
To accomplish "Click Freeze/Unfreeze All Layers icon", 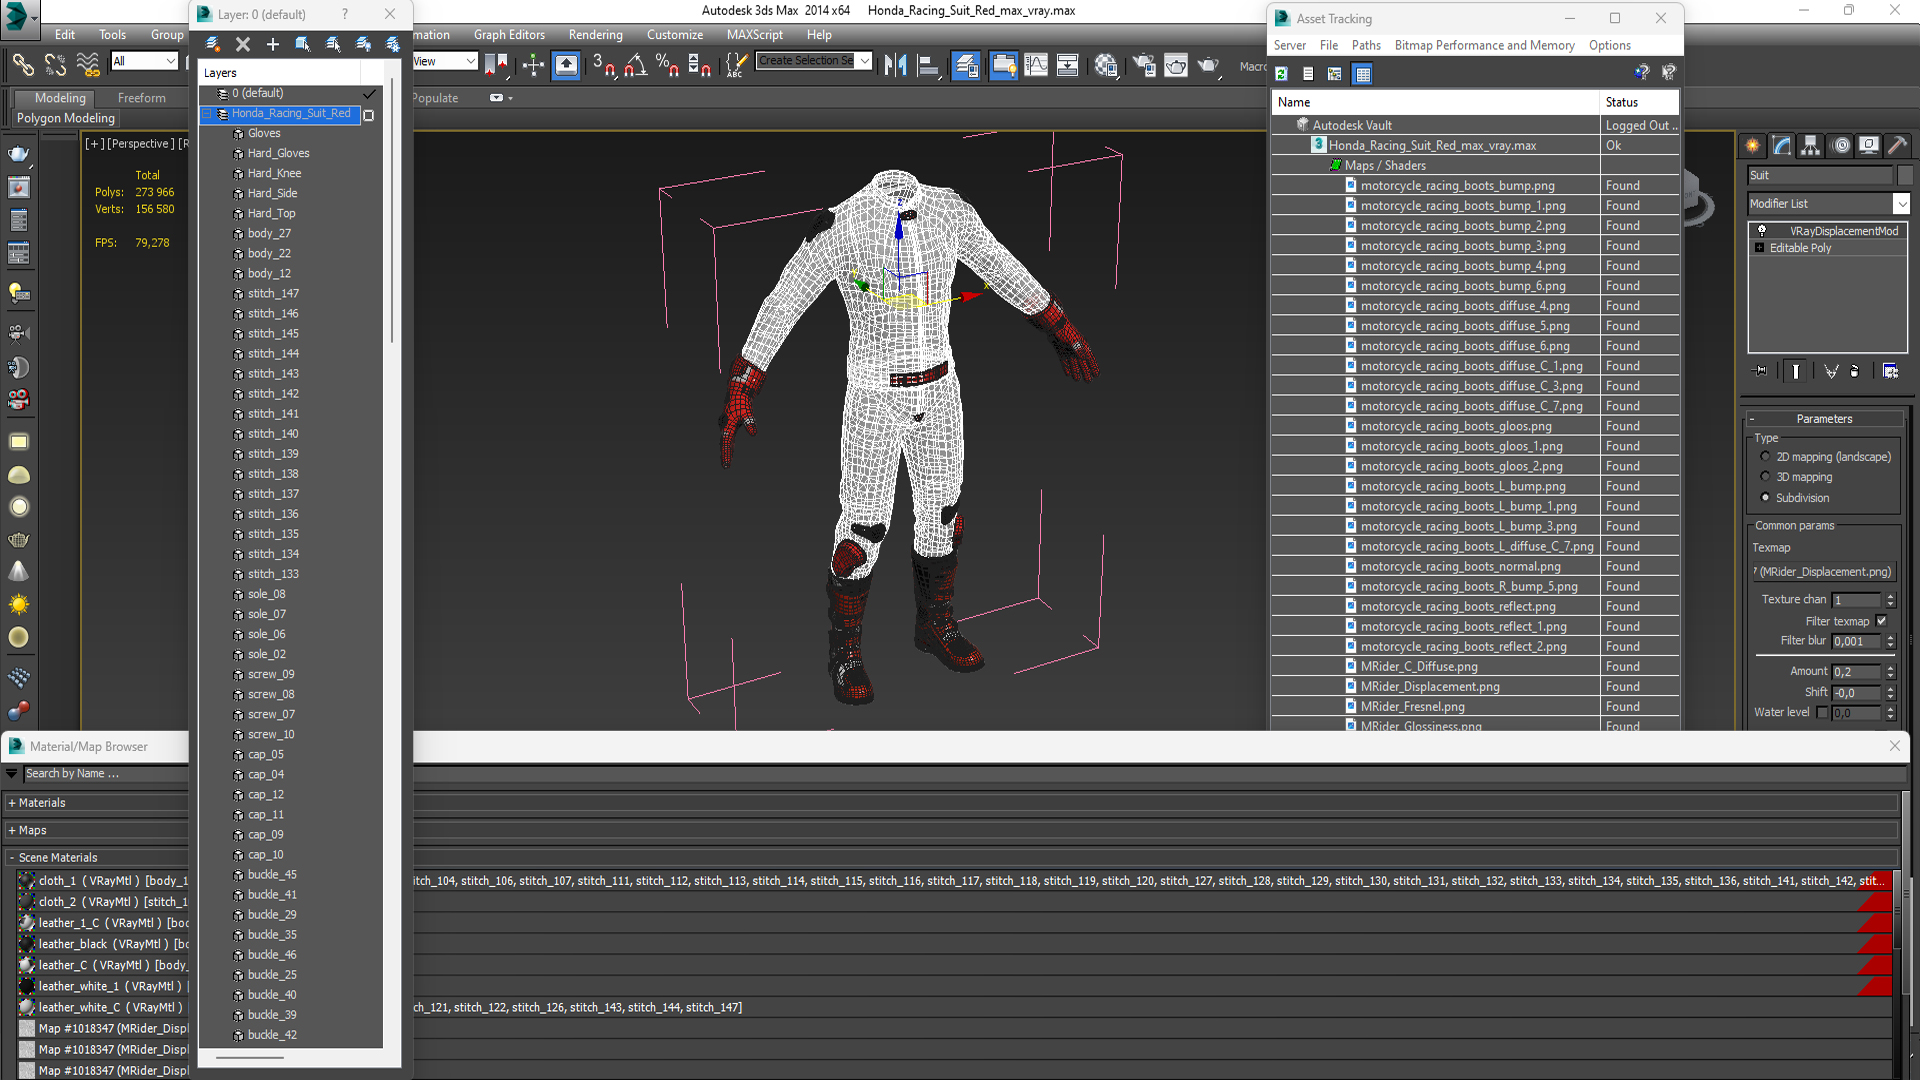I will click(393, 44).
